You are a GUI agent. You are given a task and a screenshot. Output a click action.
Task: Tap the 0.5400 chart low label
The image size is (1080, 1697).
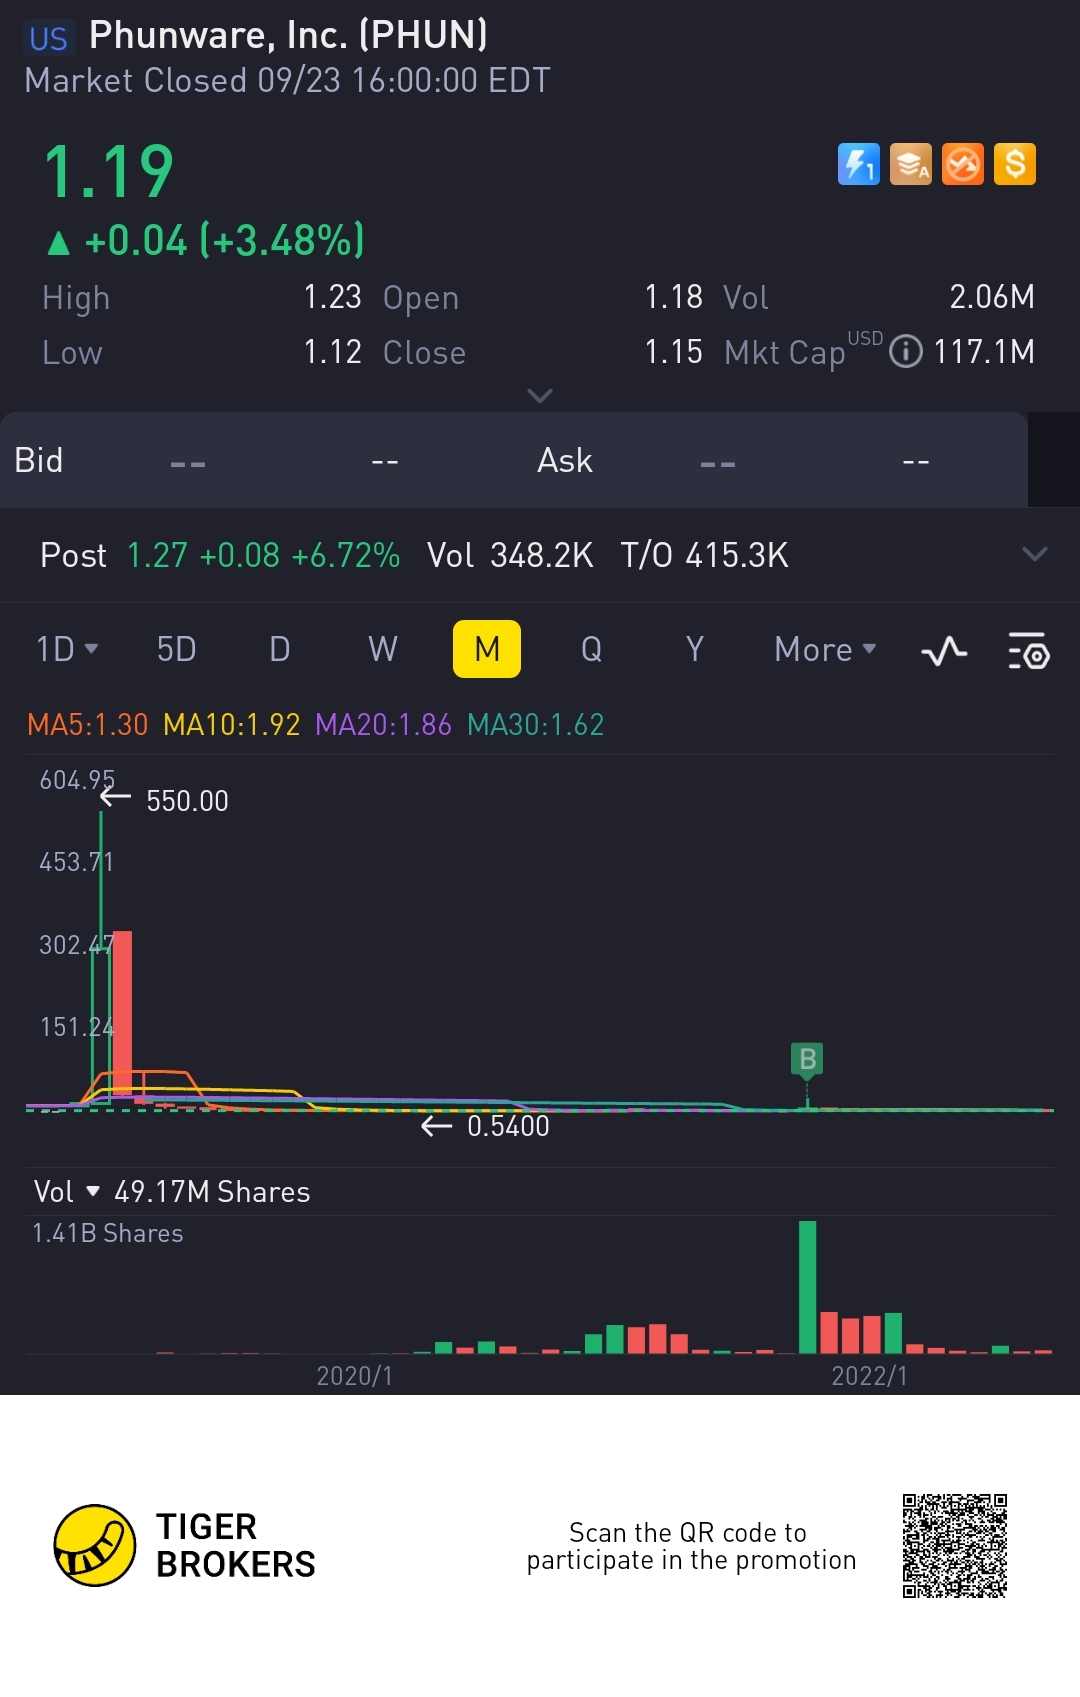pos(508,1126)
